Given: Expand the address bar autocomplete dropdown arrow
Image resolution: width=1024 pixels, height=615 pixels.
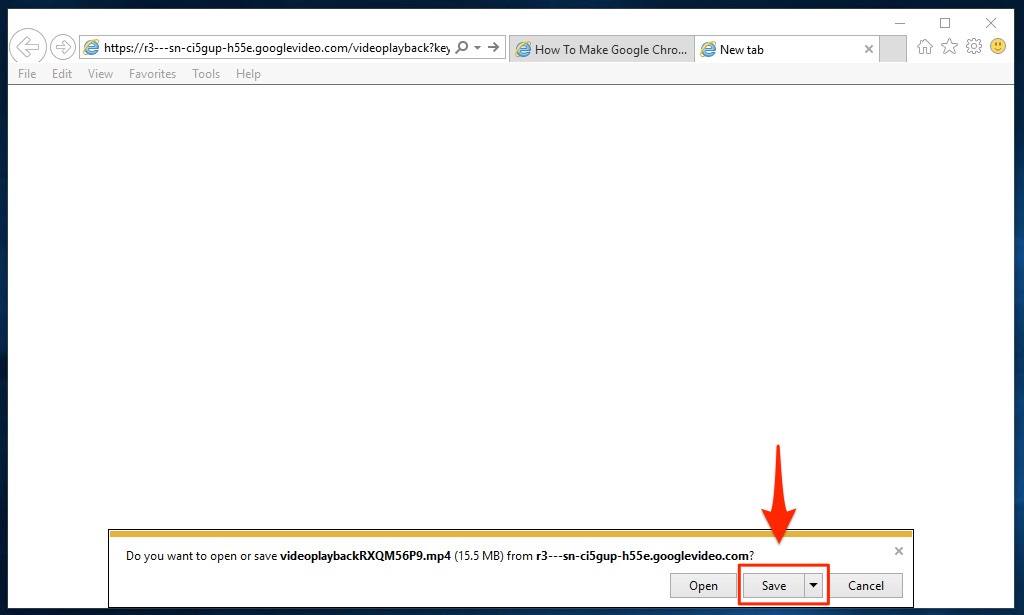Looking at the screenshot, I should [477, 48].
